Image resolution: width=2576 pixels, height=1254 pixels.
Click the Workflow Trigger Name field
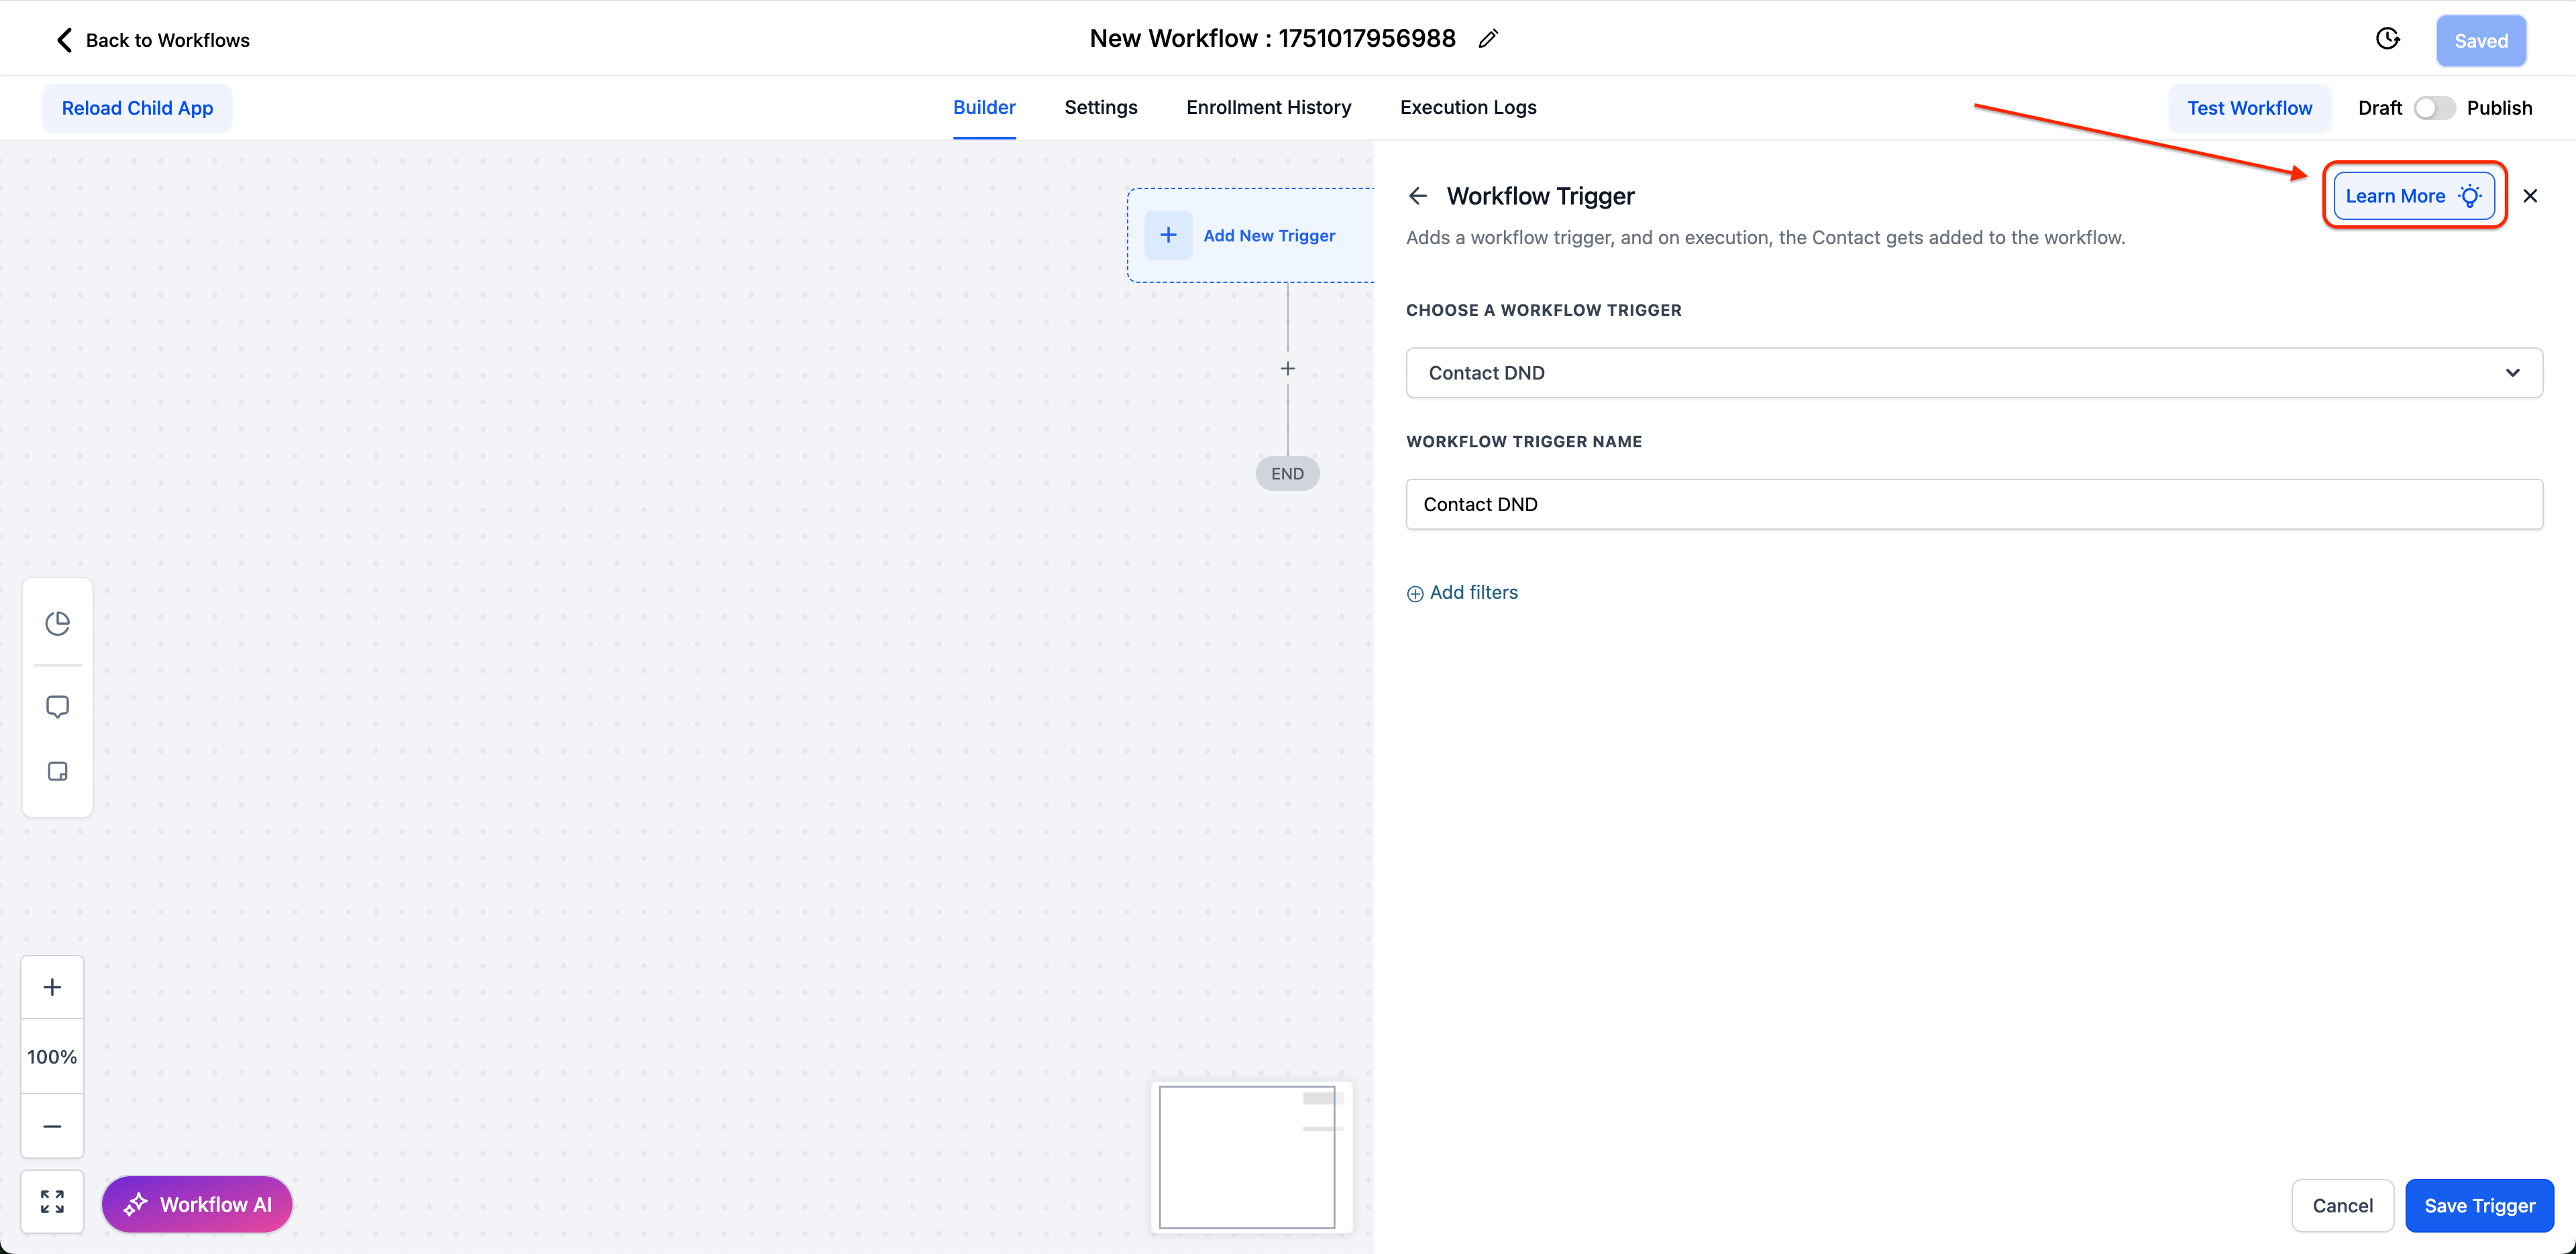tap(1973, 504)
